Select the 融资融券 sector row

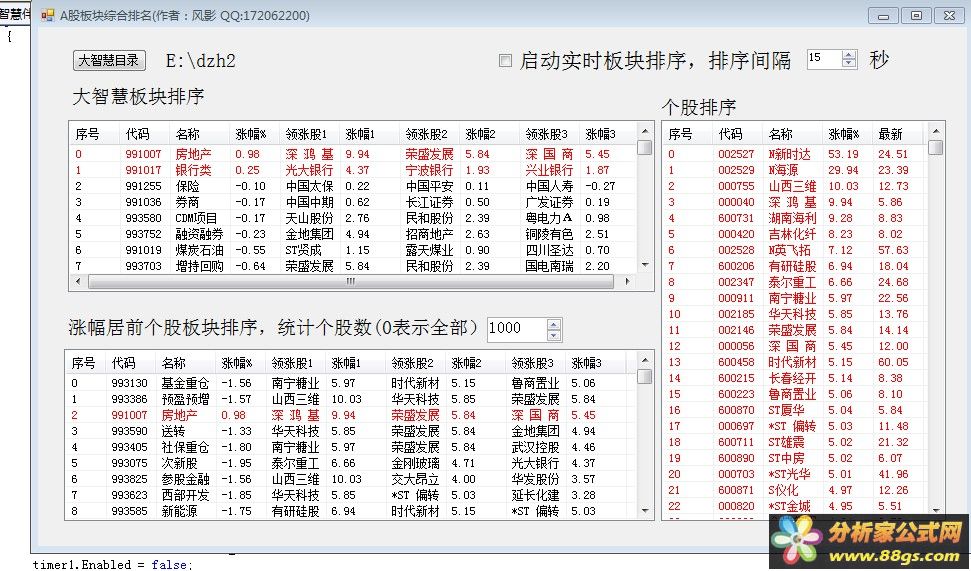coord(353,234)
